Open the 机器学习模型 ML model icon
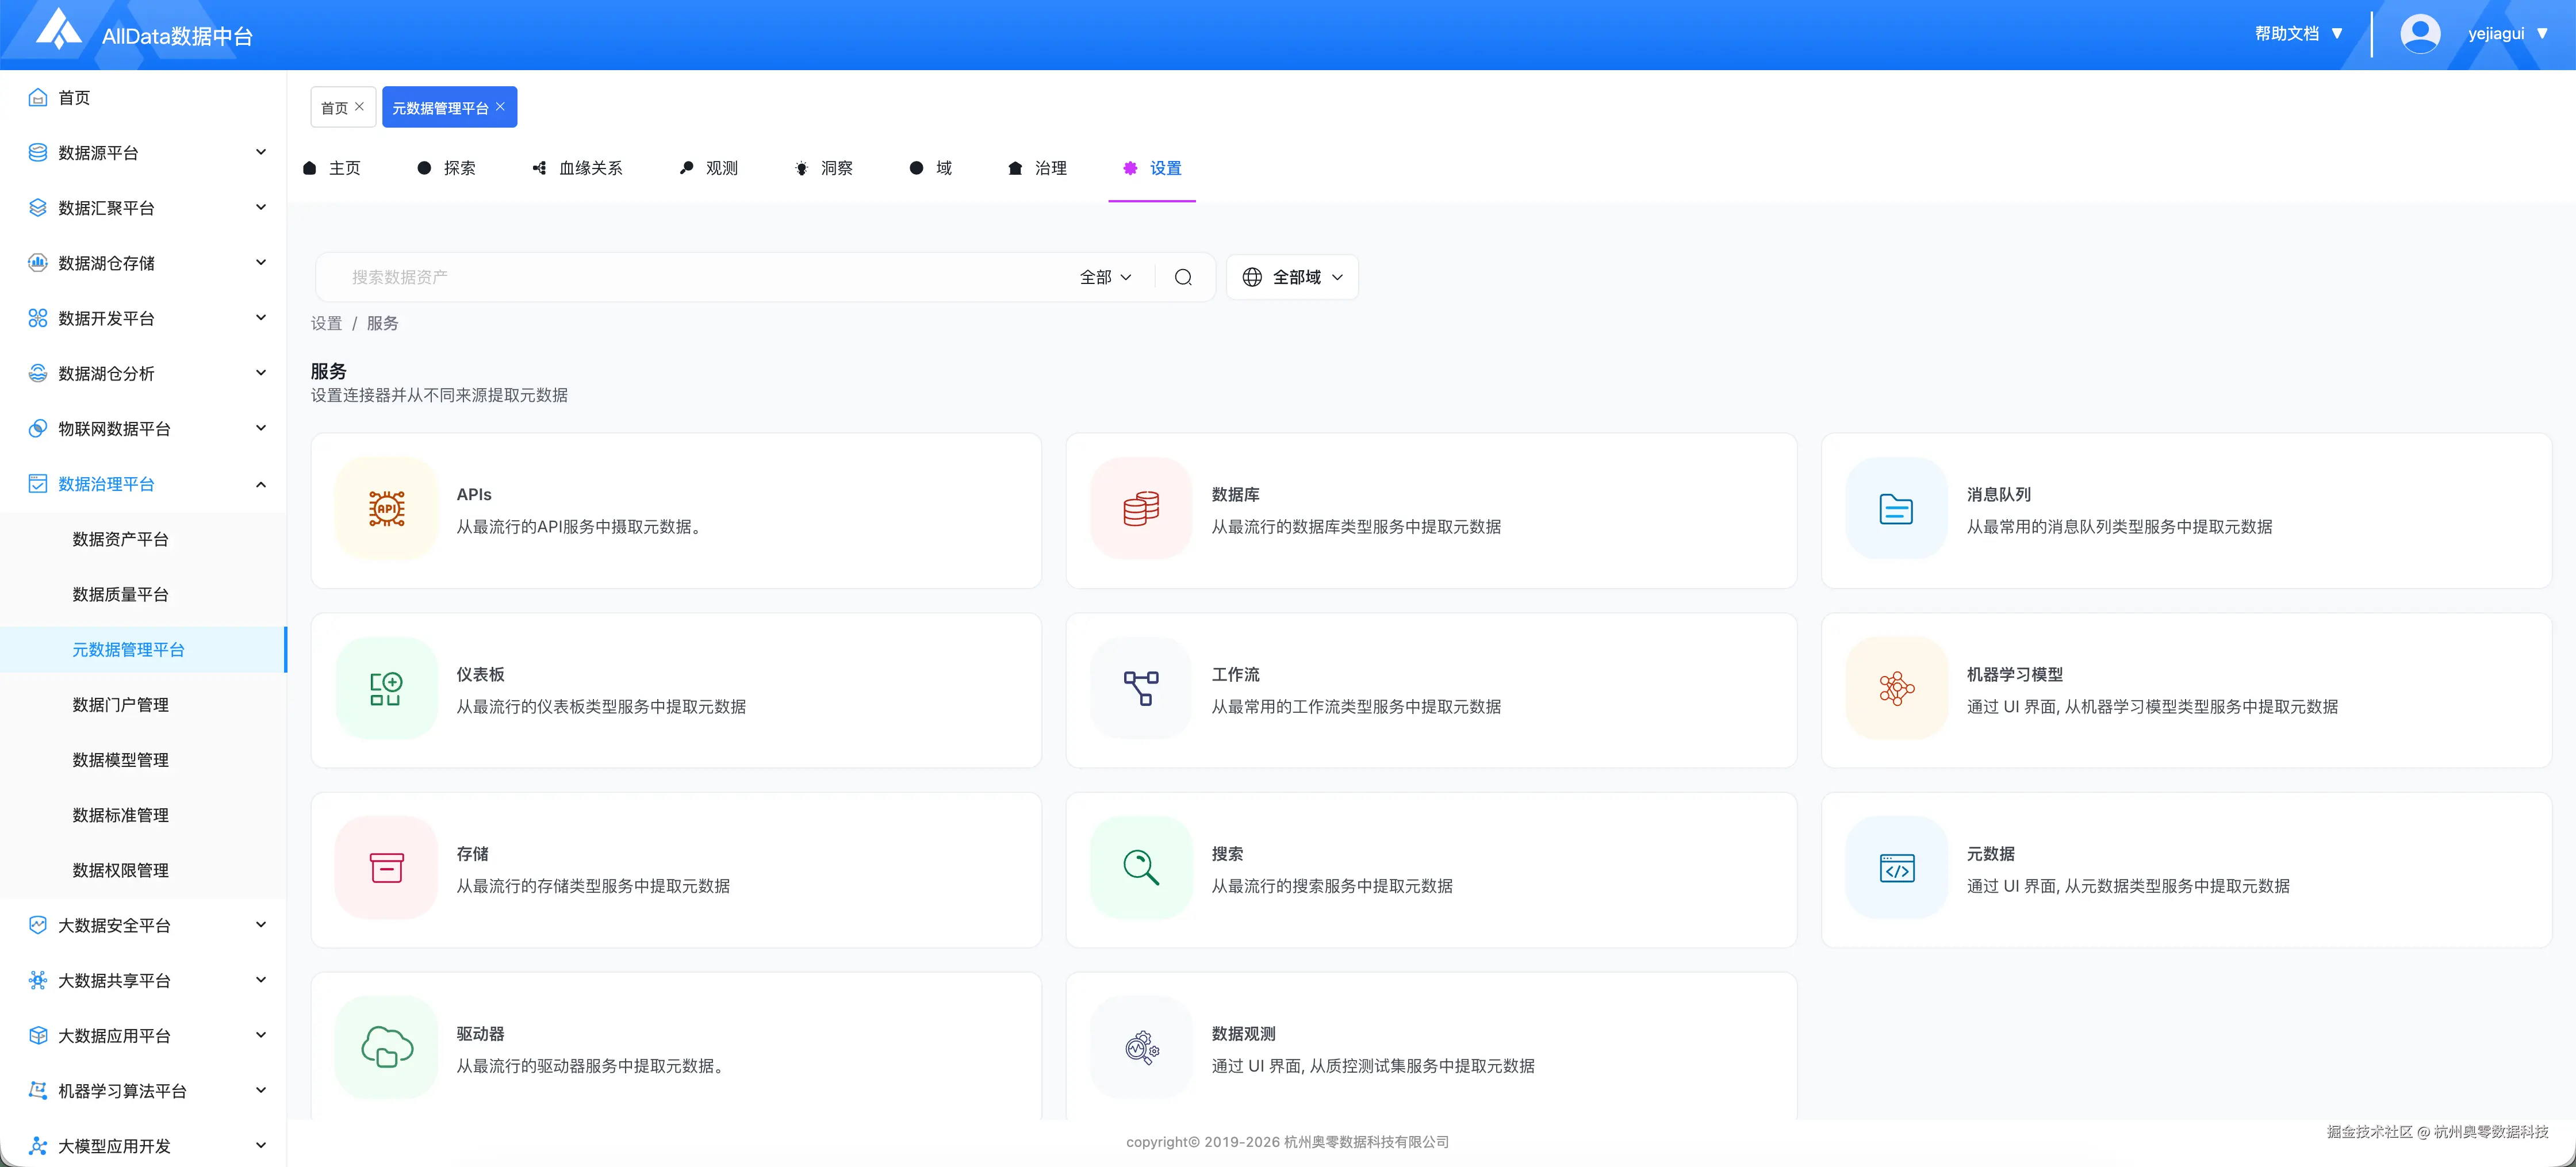The height and width of the screenshot is (1167, 2576). (x=1896, y=689)
